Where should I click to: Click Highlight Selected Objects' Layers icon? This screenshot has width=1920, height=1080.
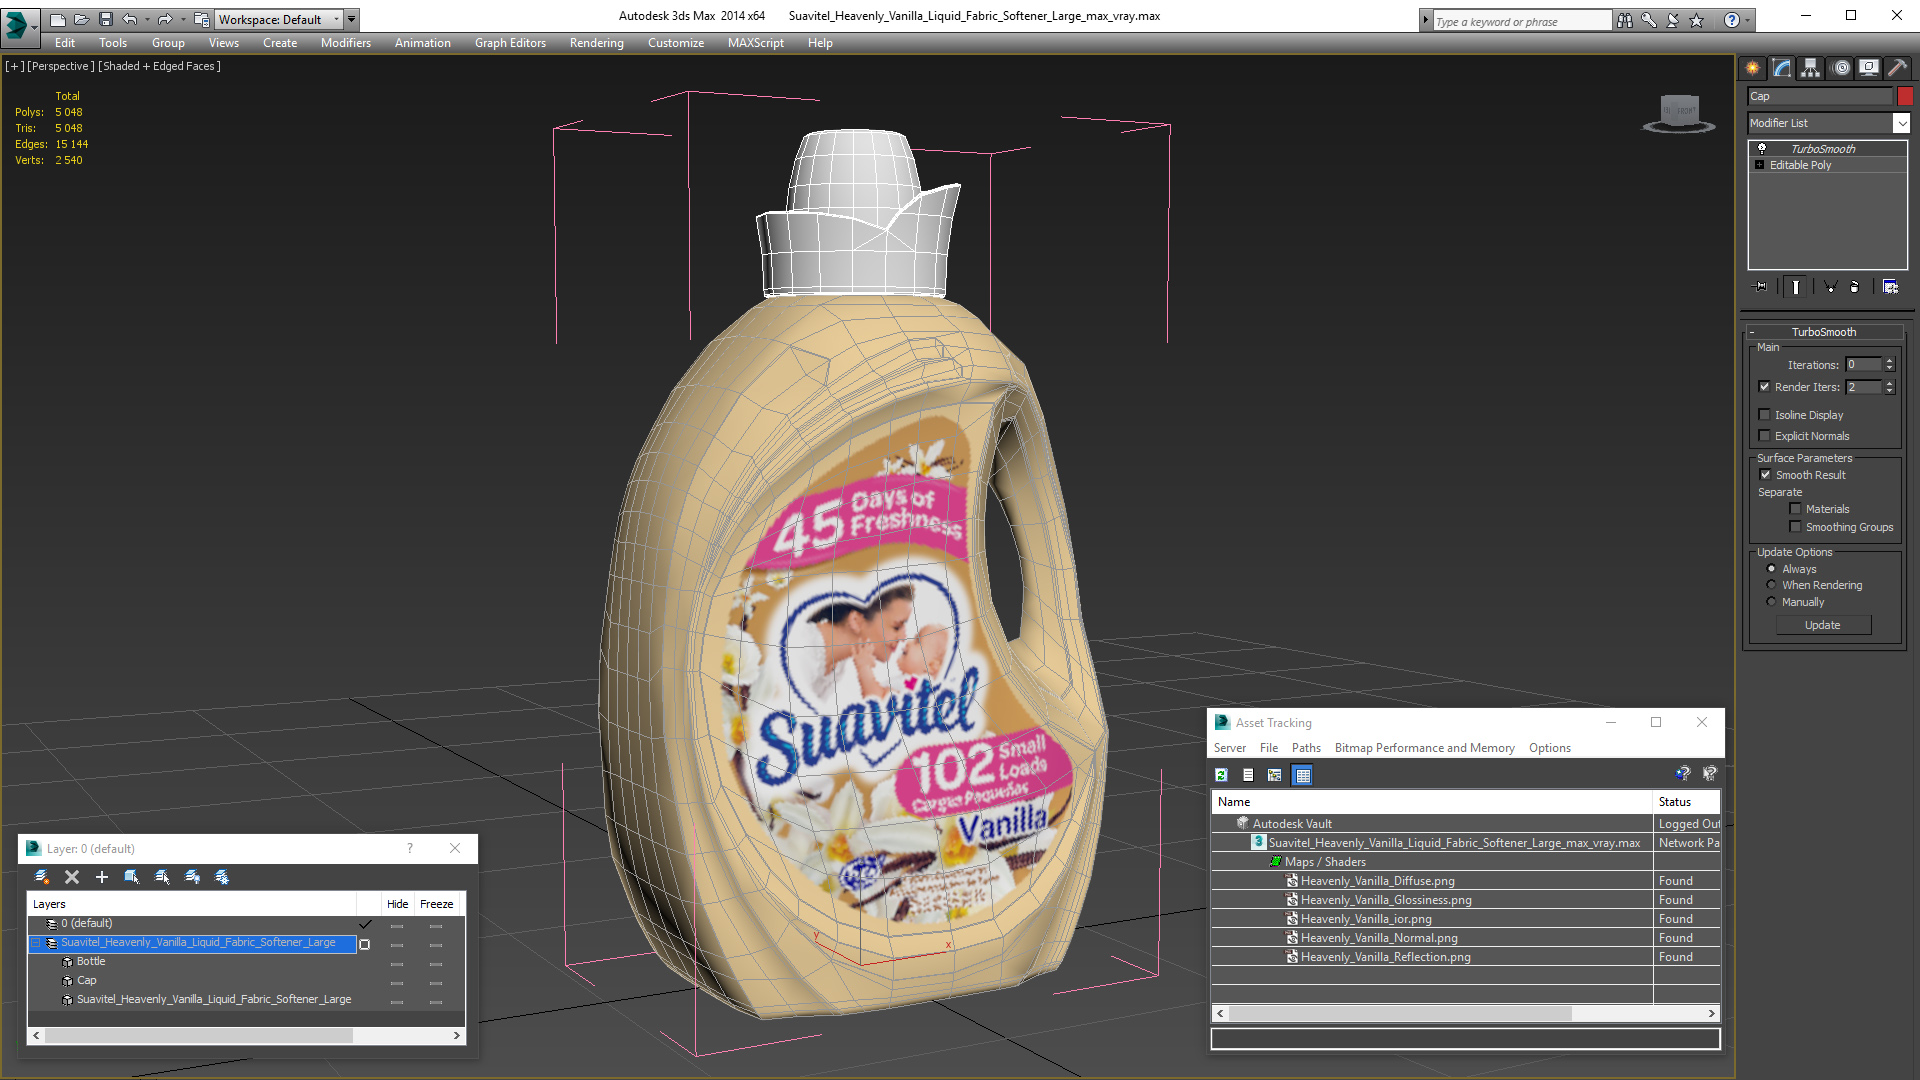tap(162, 877)
